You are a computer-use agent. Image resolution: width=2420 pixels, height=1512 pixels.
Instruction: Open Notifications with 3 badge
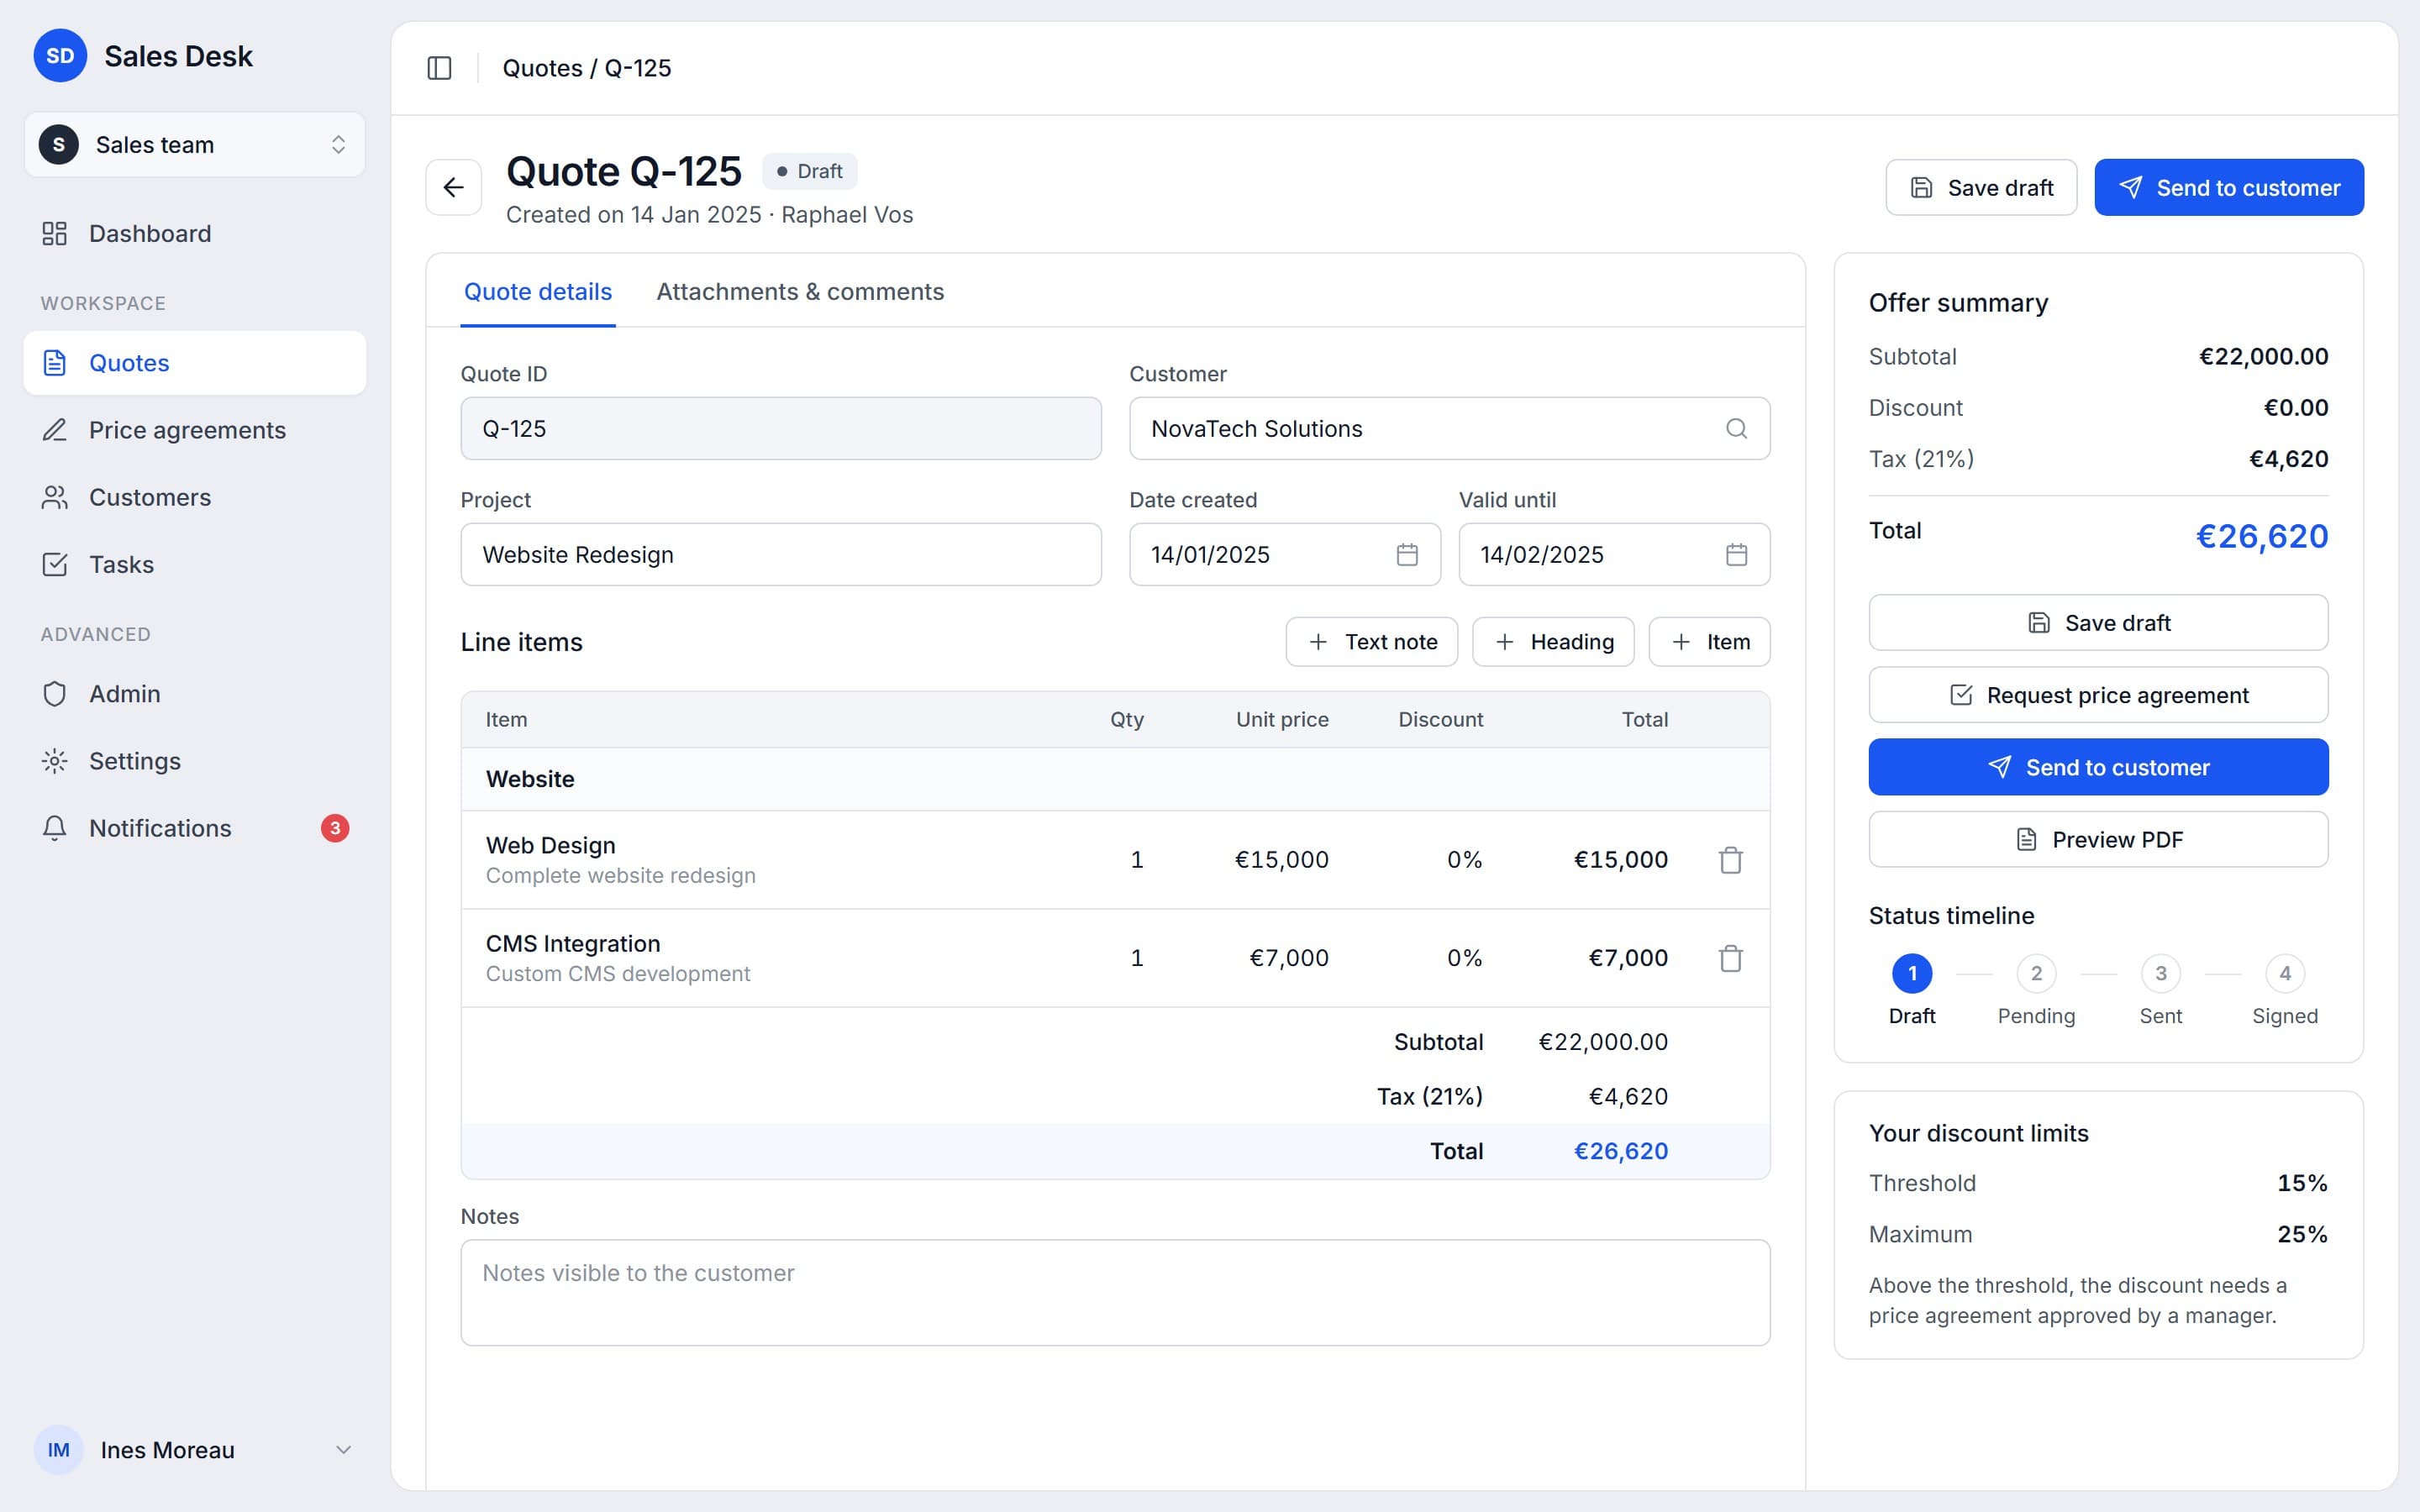point(195,828)
